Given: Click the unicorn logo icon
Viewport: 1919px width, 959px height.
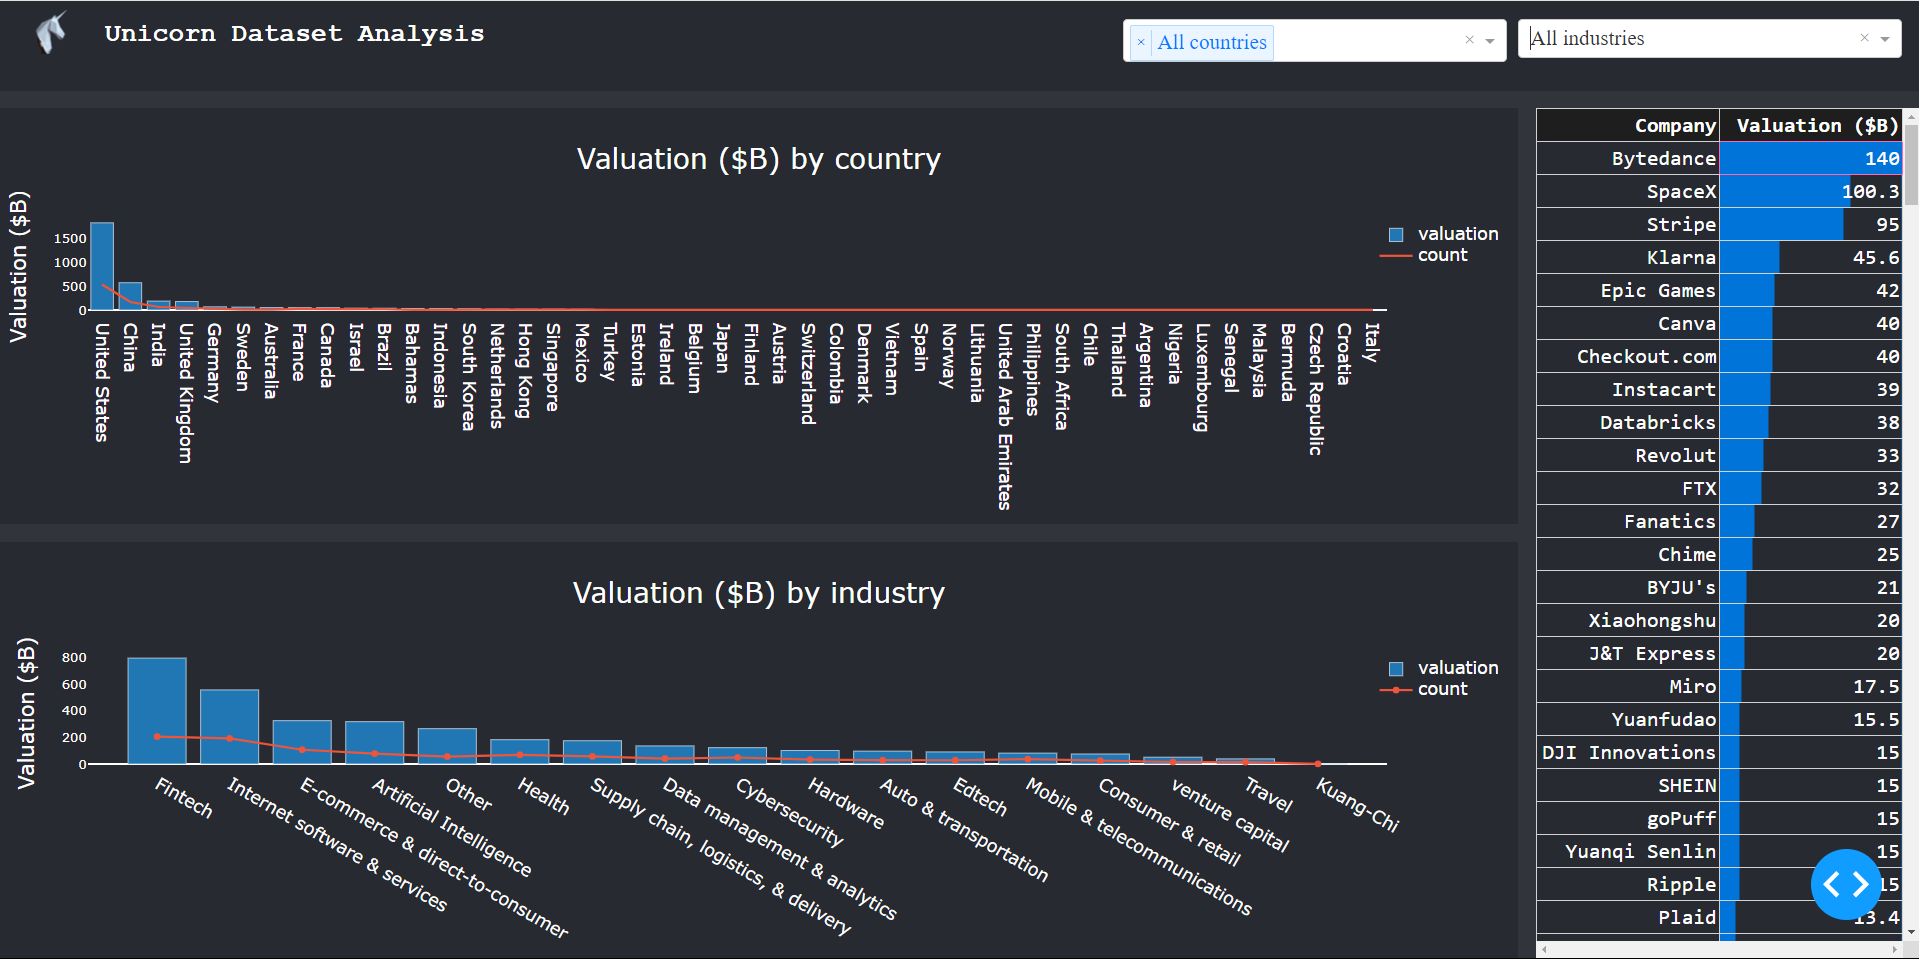Looking at the screenshot, I should tap(51, 33).
